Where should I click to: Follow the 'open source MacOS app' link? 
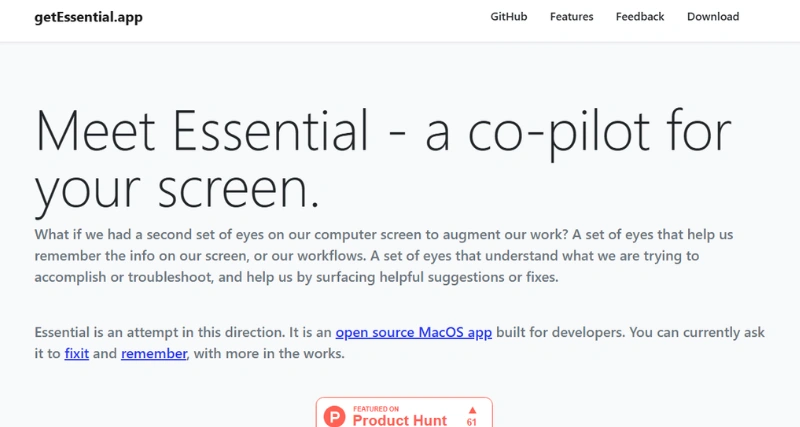[414, 332]
